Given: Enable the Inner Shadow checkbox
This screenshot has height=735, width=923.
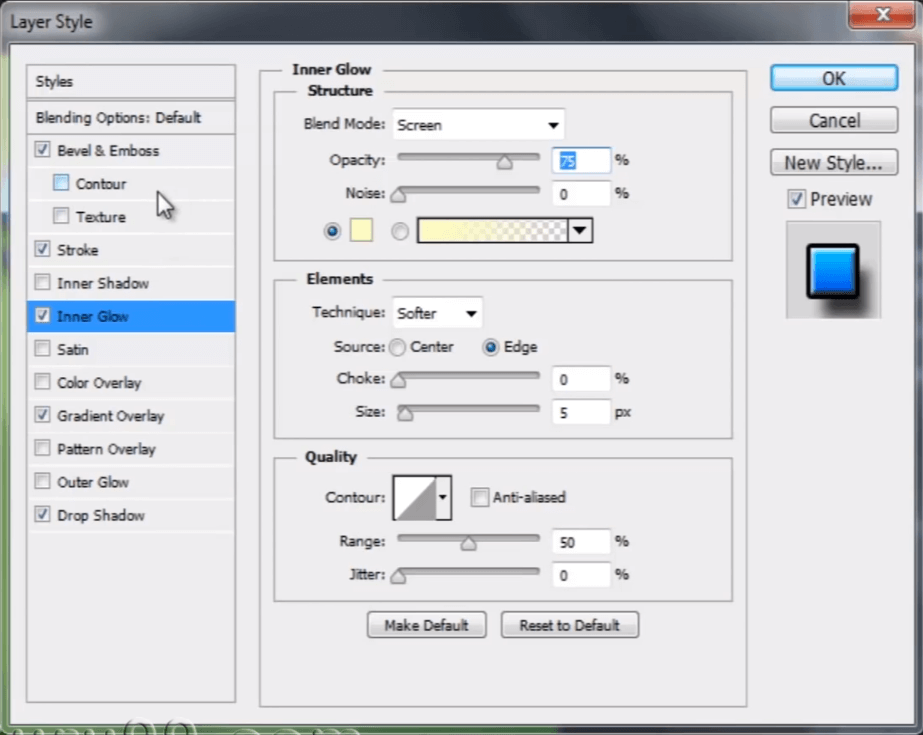Looking at the screenshot, I should point(43,283).
